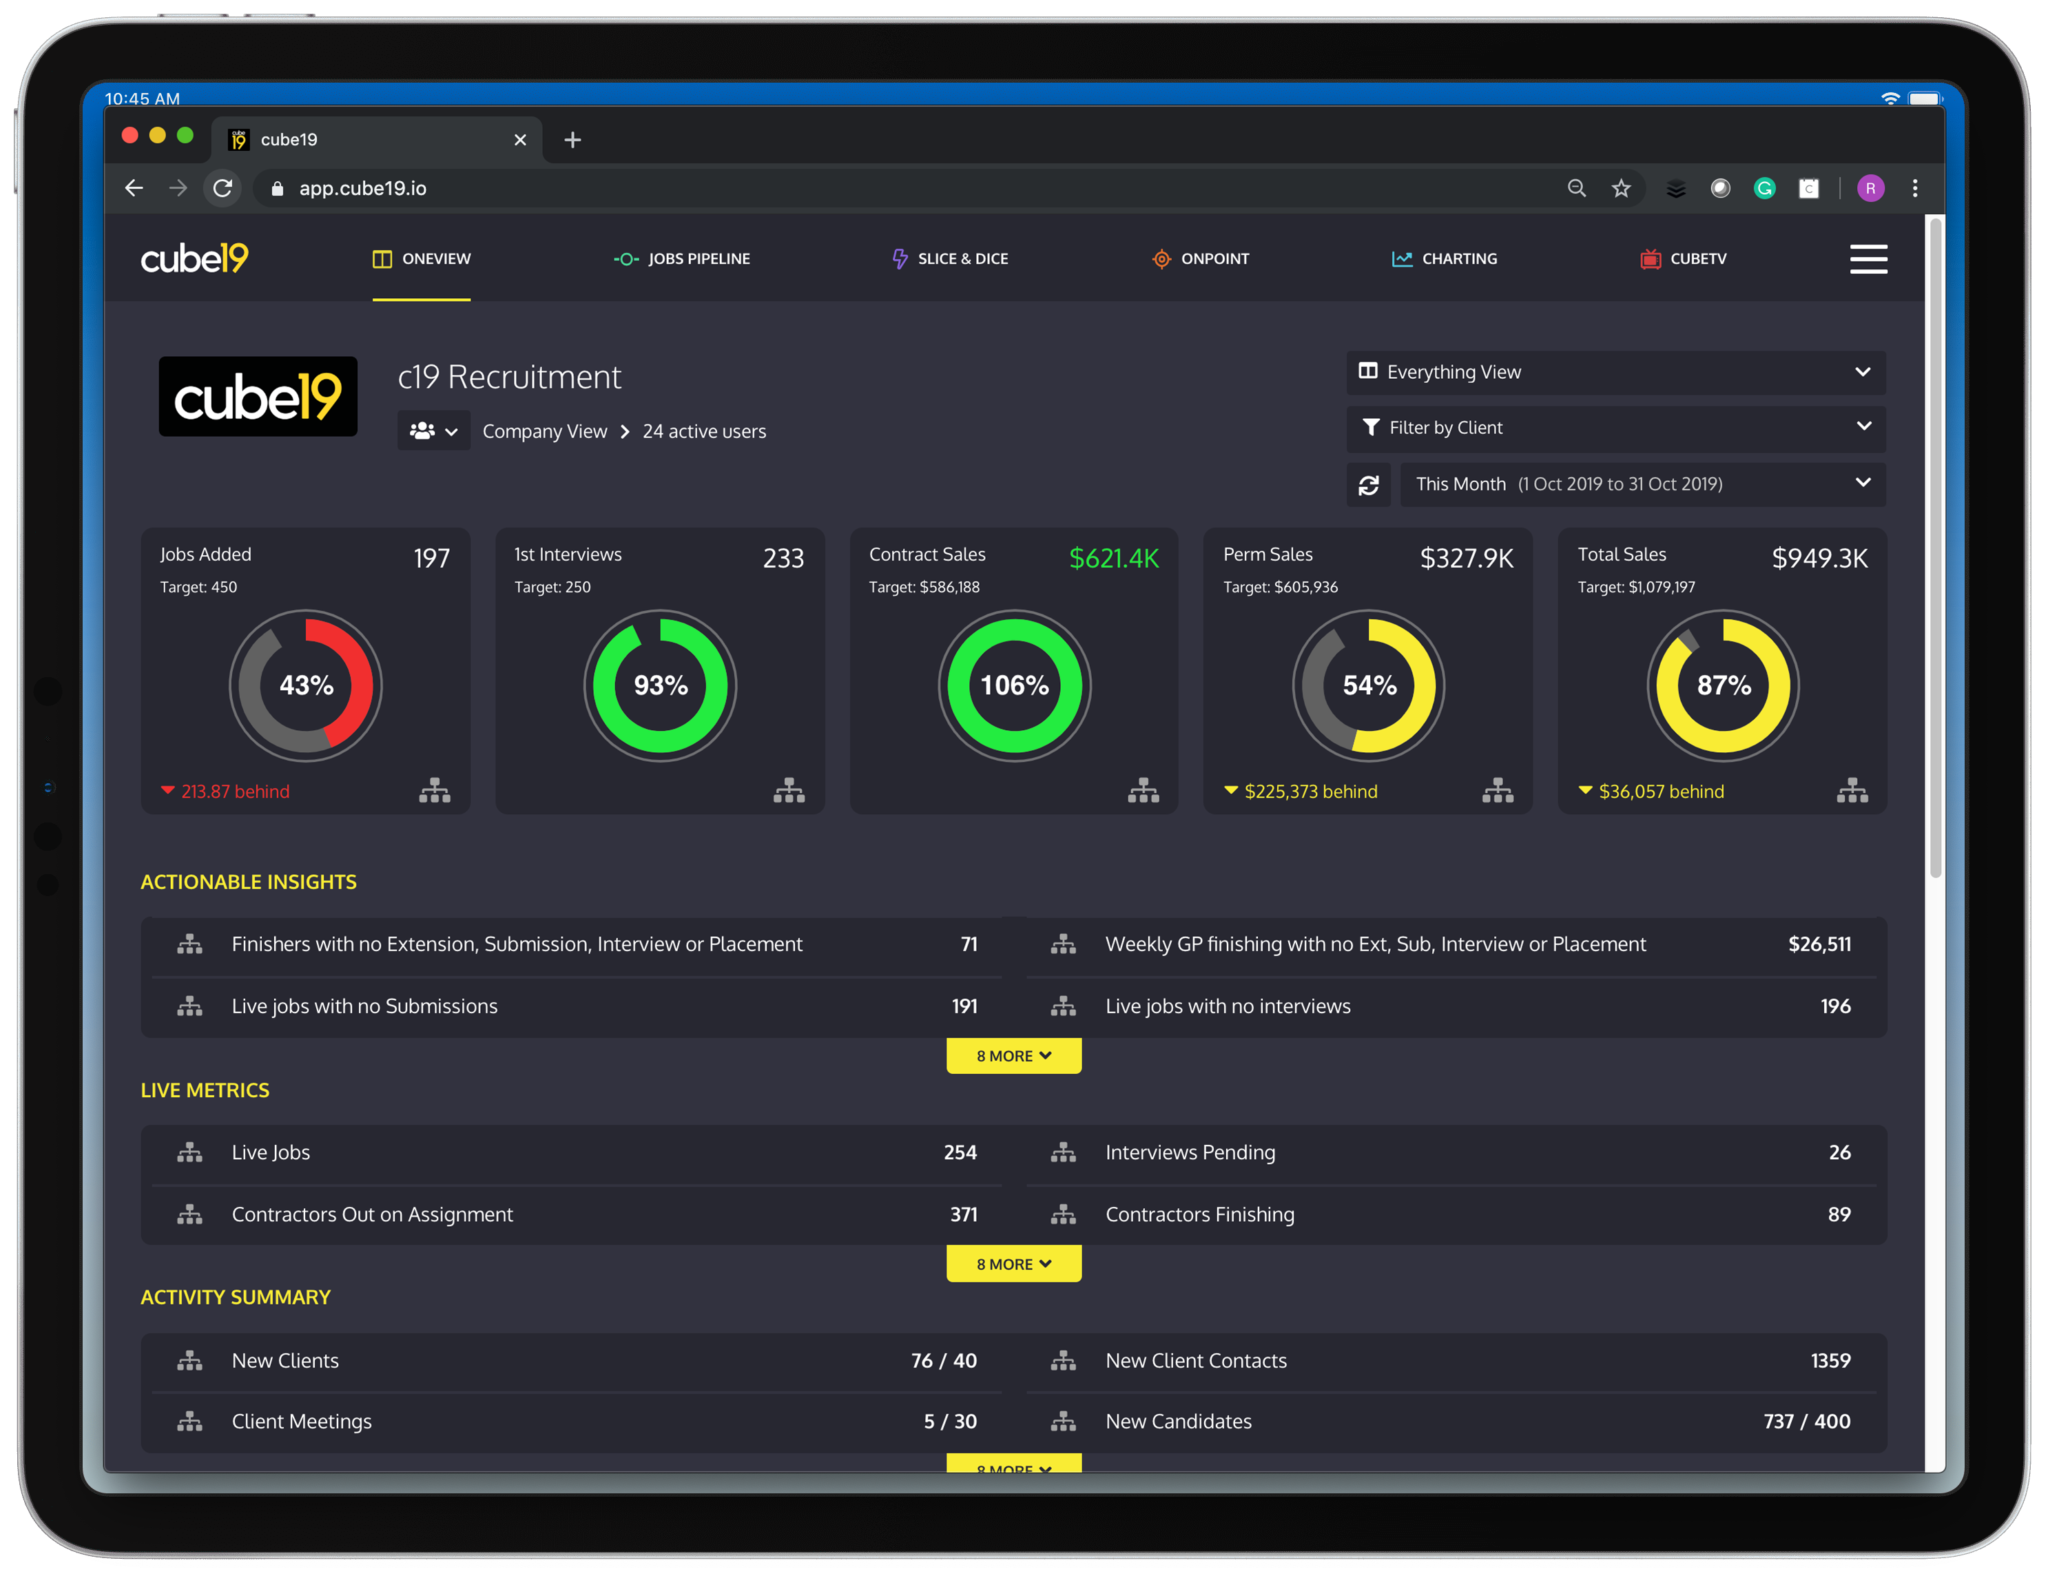Open hierarchy icon on Jobs Added card

click(x=434, y=791)
